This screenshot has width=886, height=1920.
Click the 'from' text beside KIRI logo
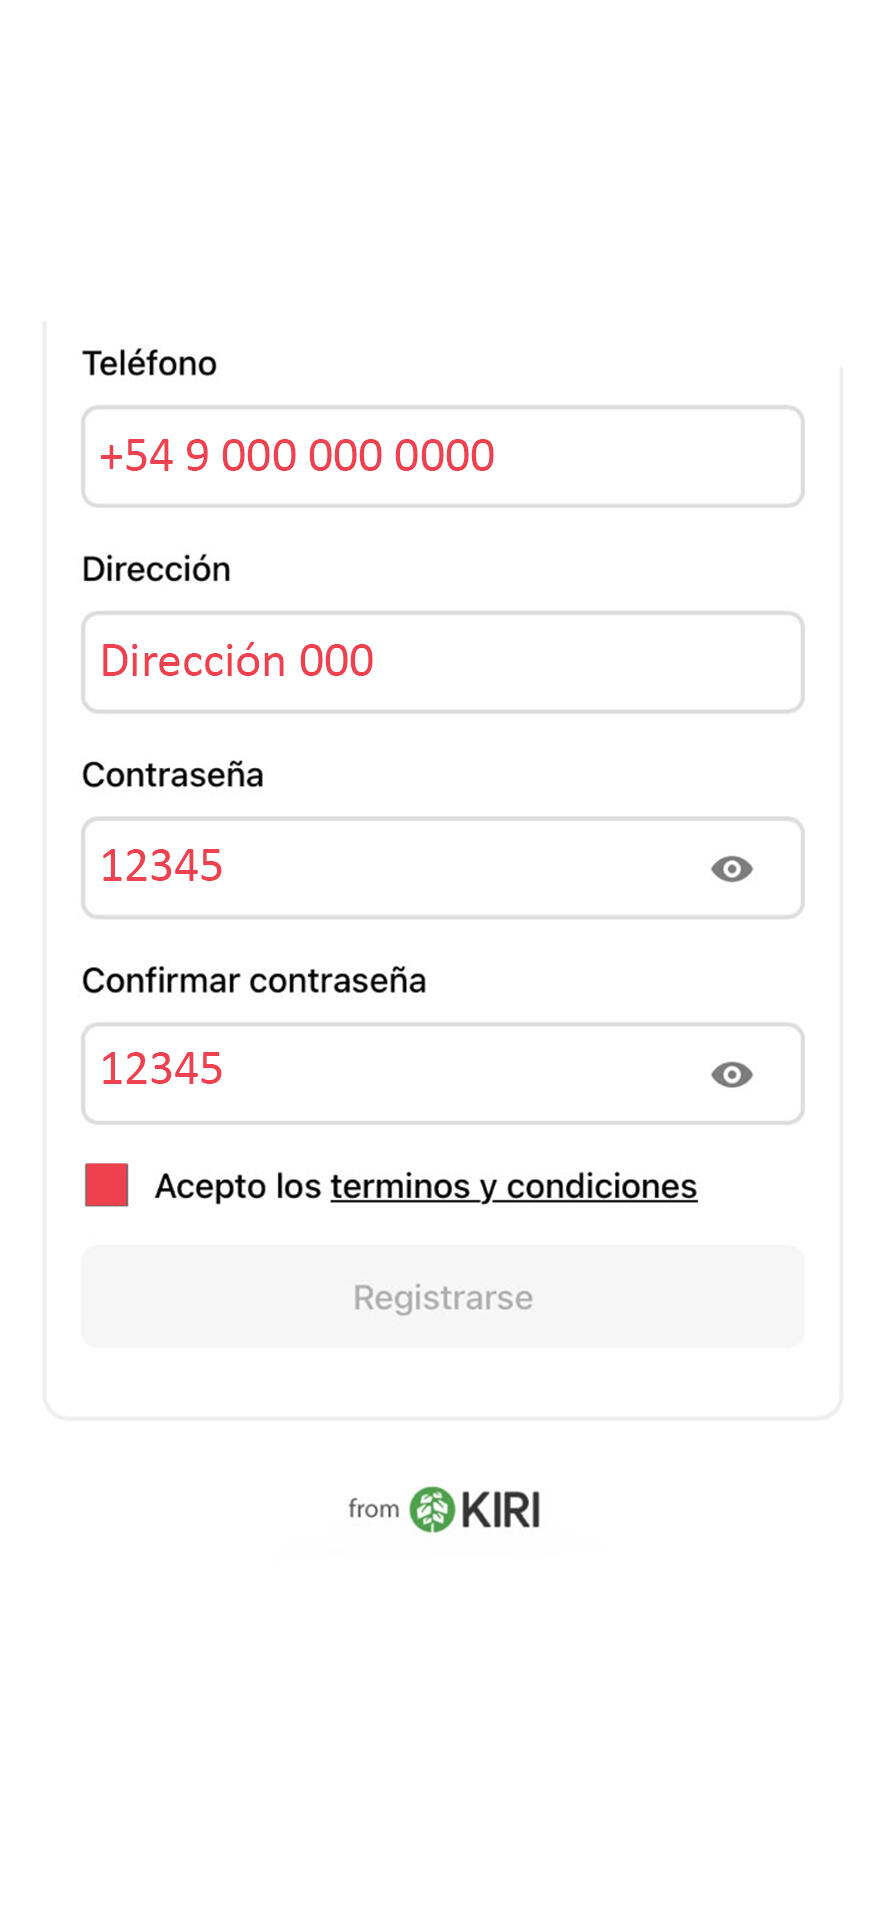point(374,1508)
